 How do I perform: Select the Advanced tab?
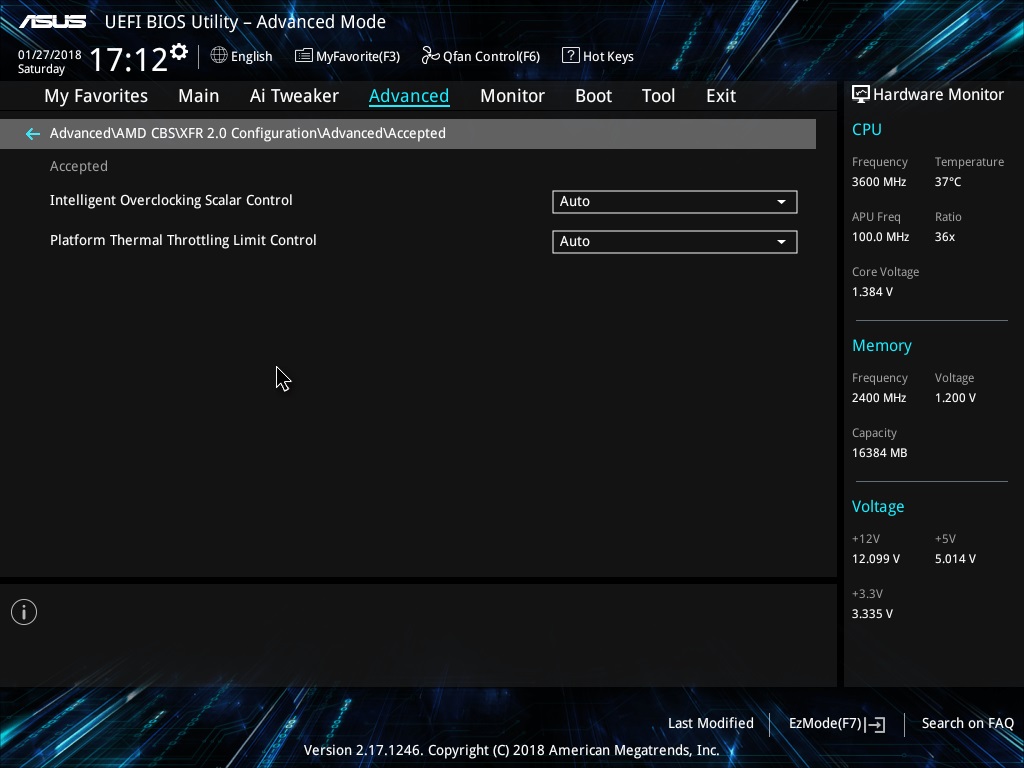pos(409,96)
